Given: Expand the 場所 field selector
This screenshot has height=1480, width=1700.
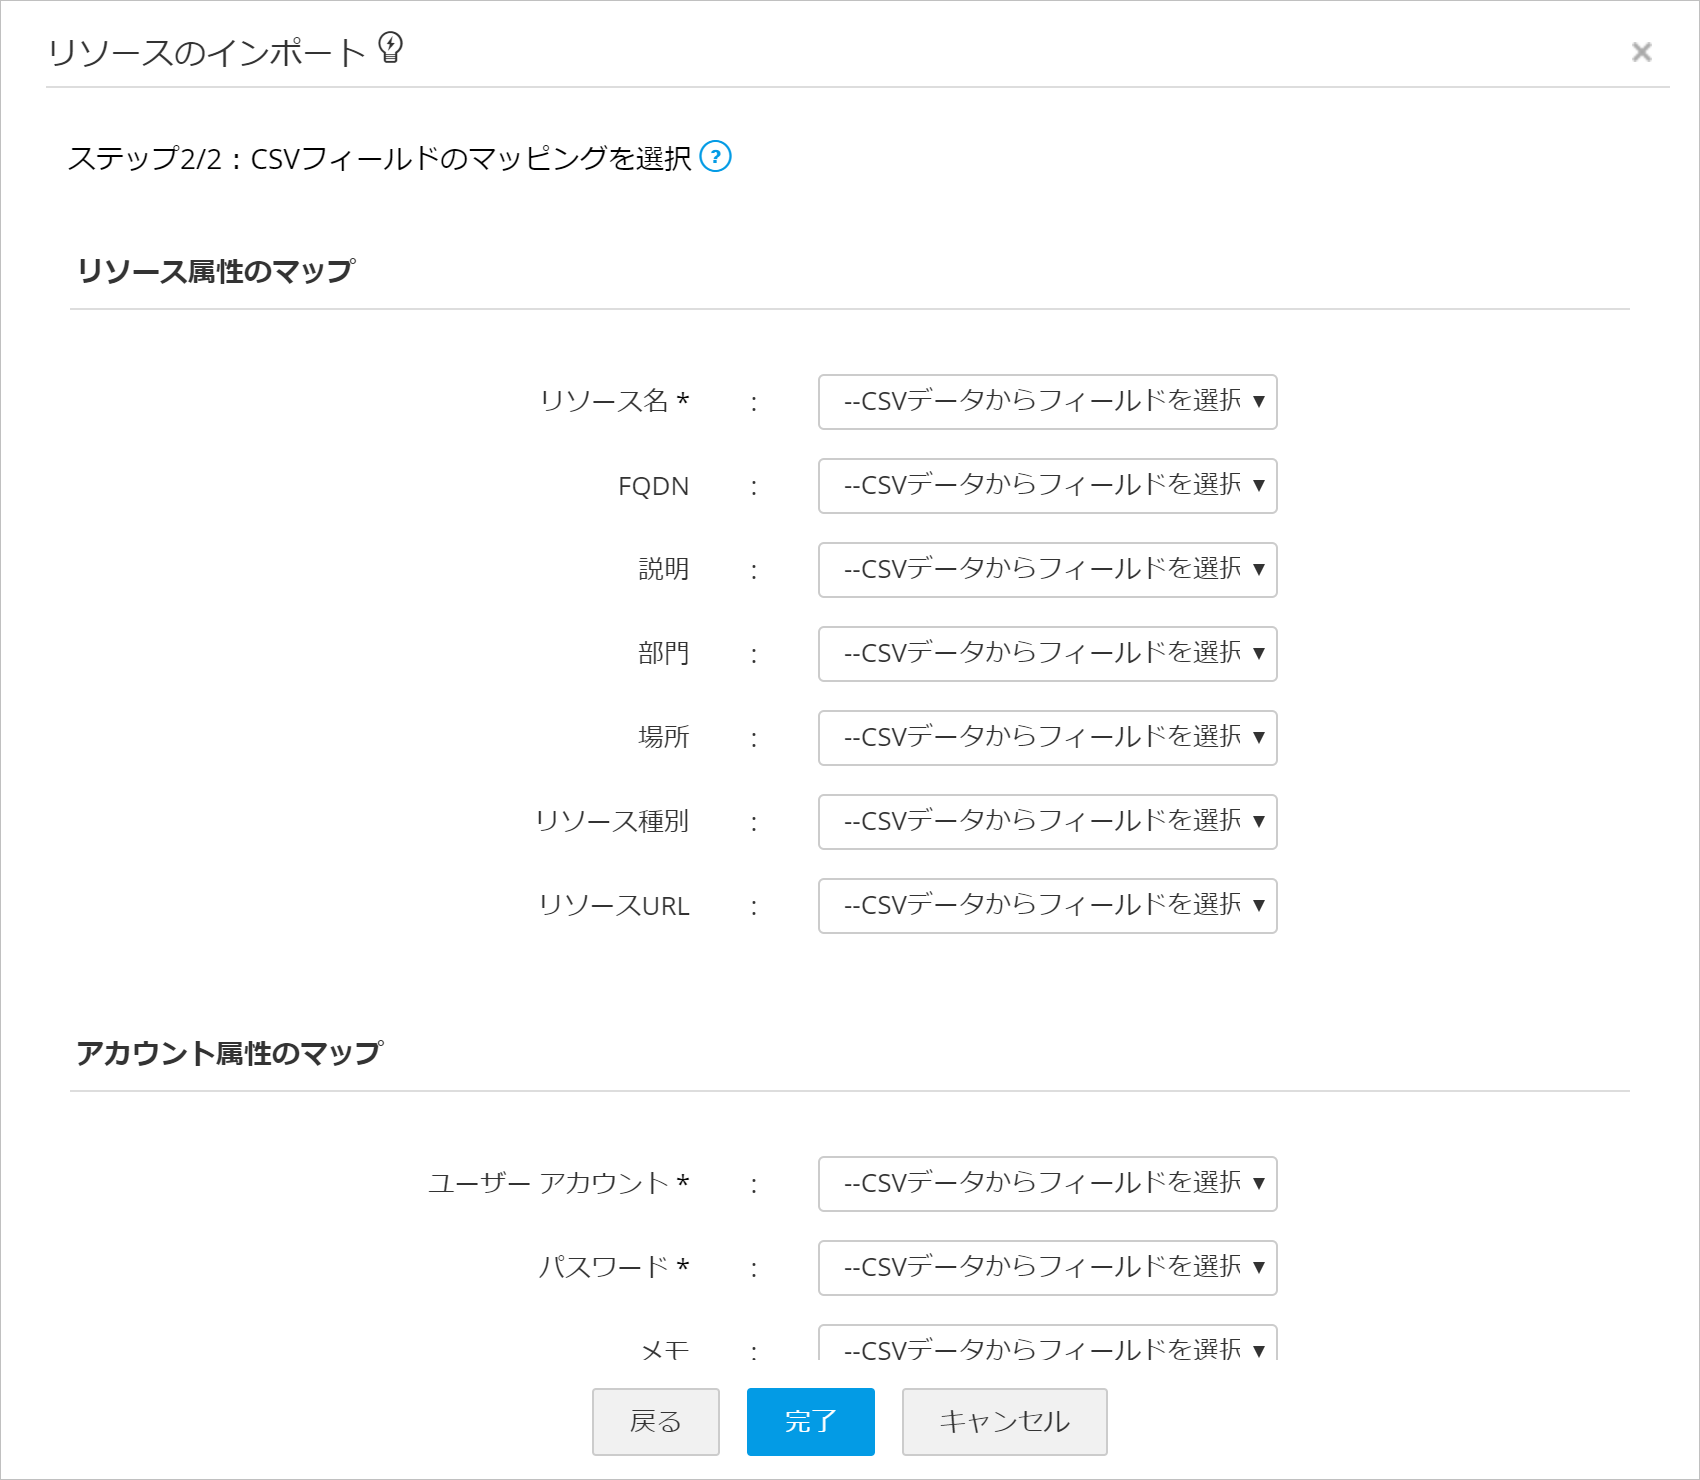Looking at the screenshot, I should (1047, 738).
